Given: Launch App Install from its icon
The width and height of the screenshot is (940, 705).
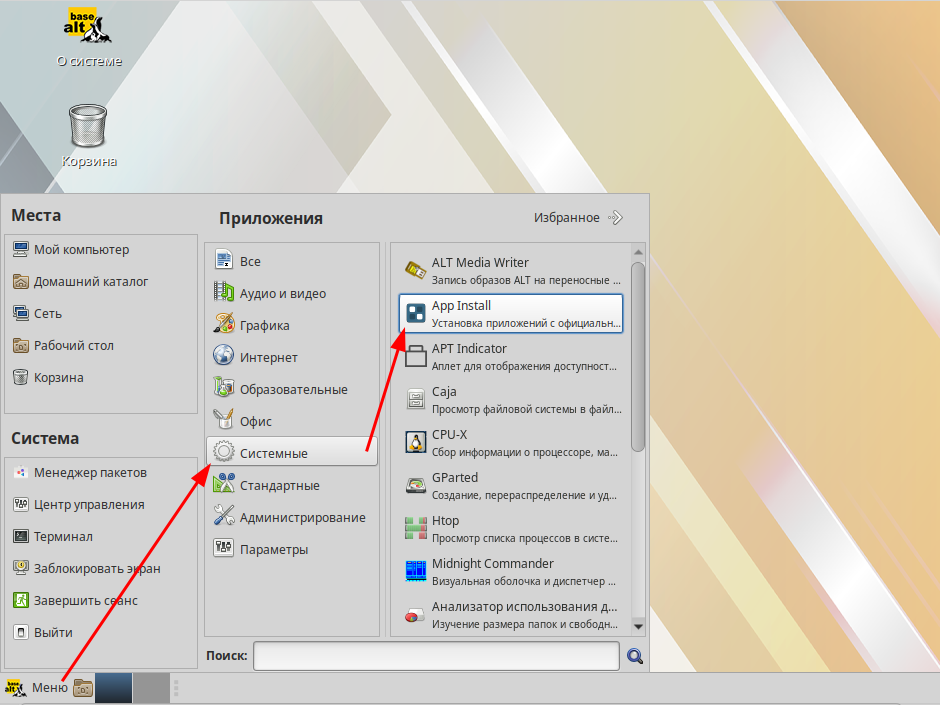Looking at the screenshot, I should 415,313.
